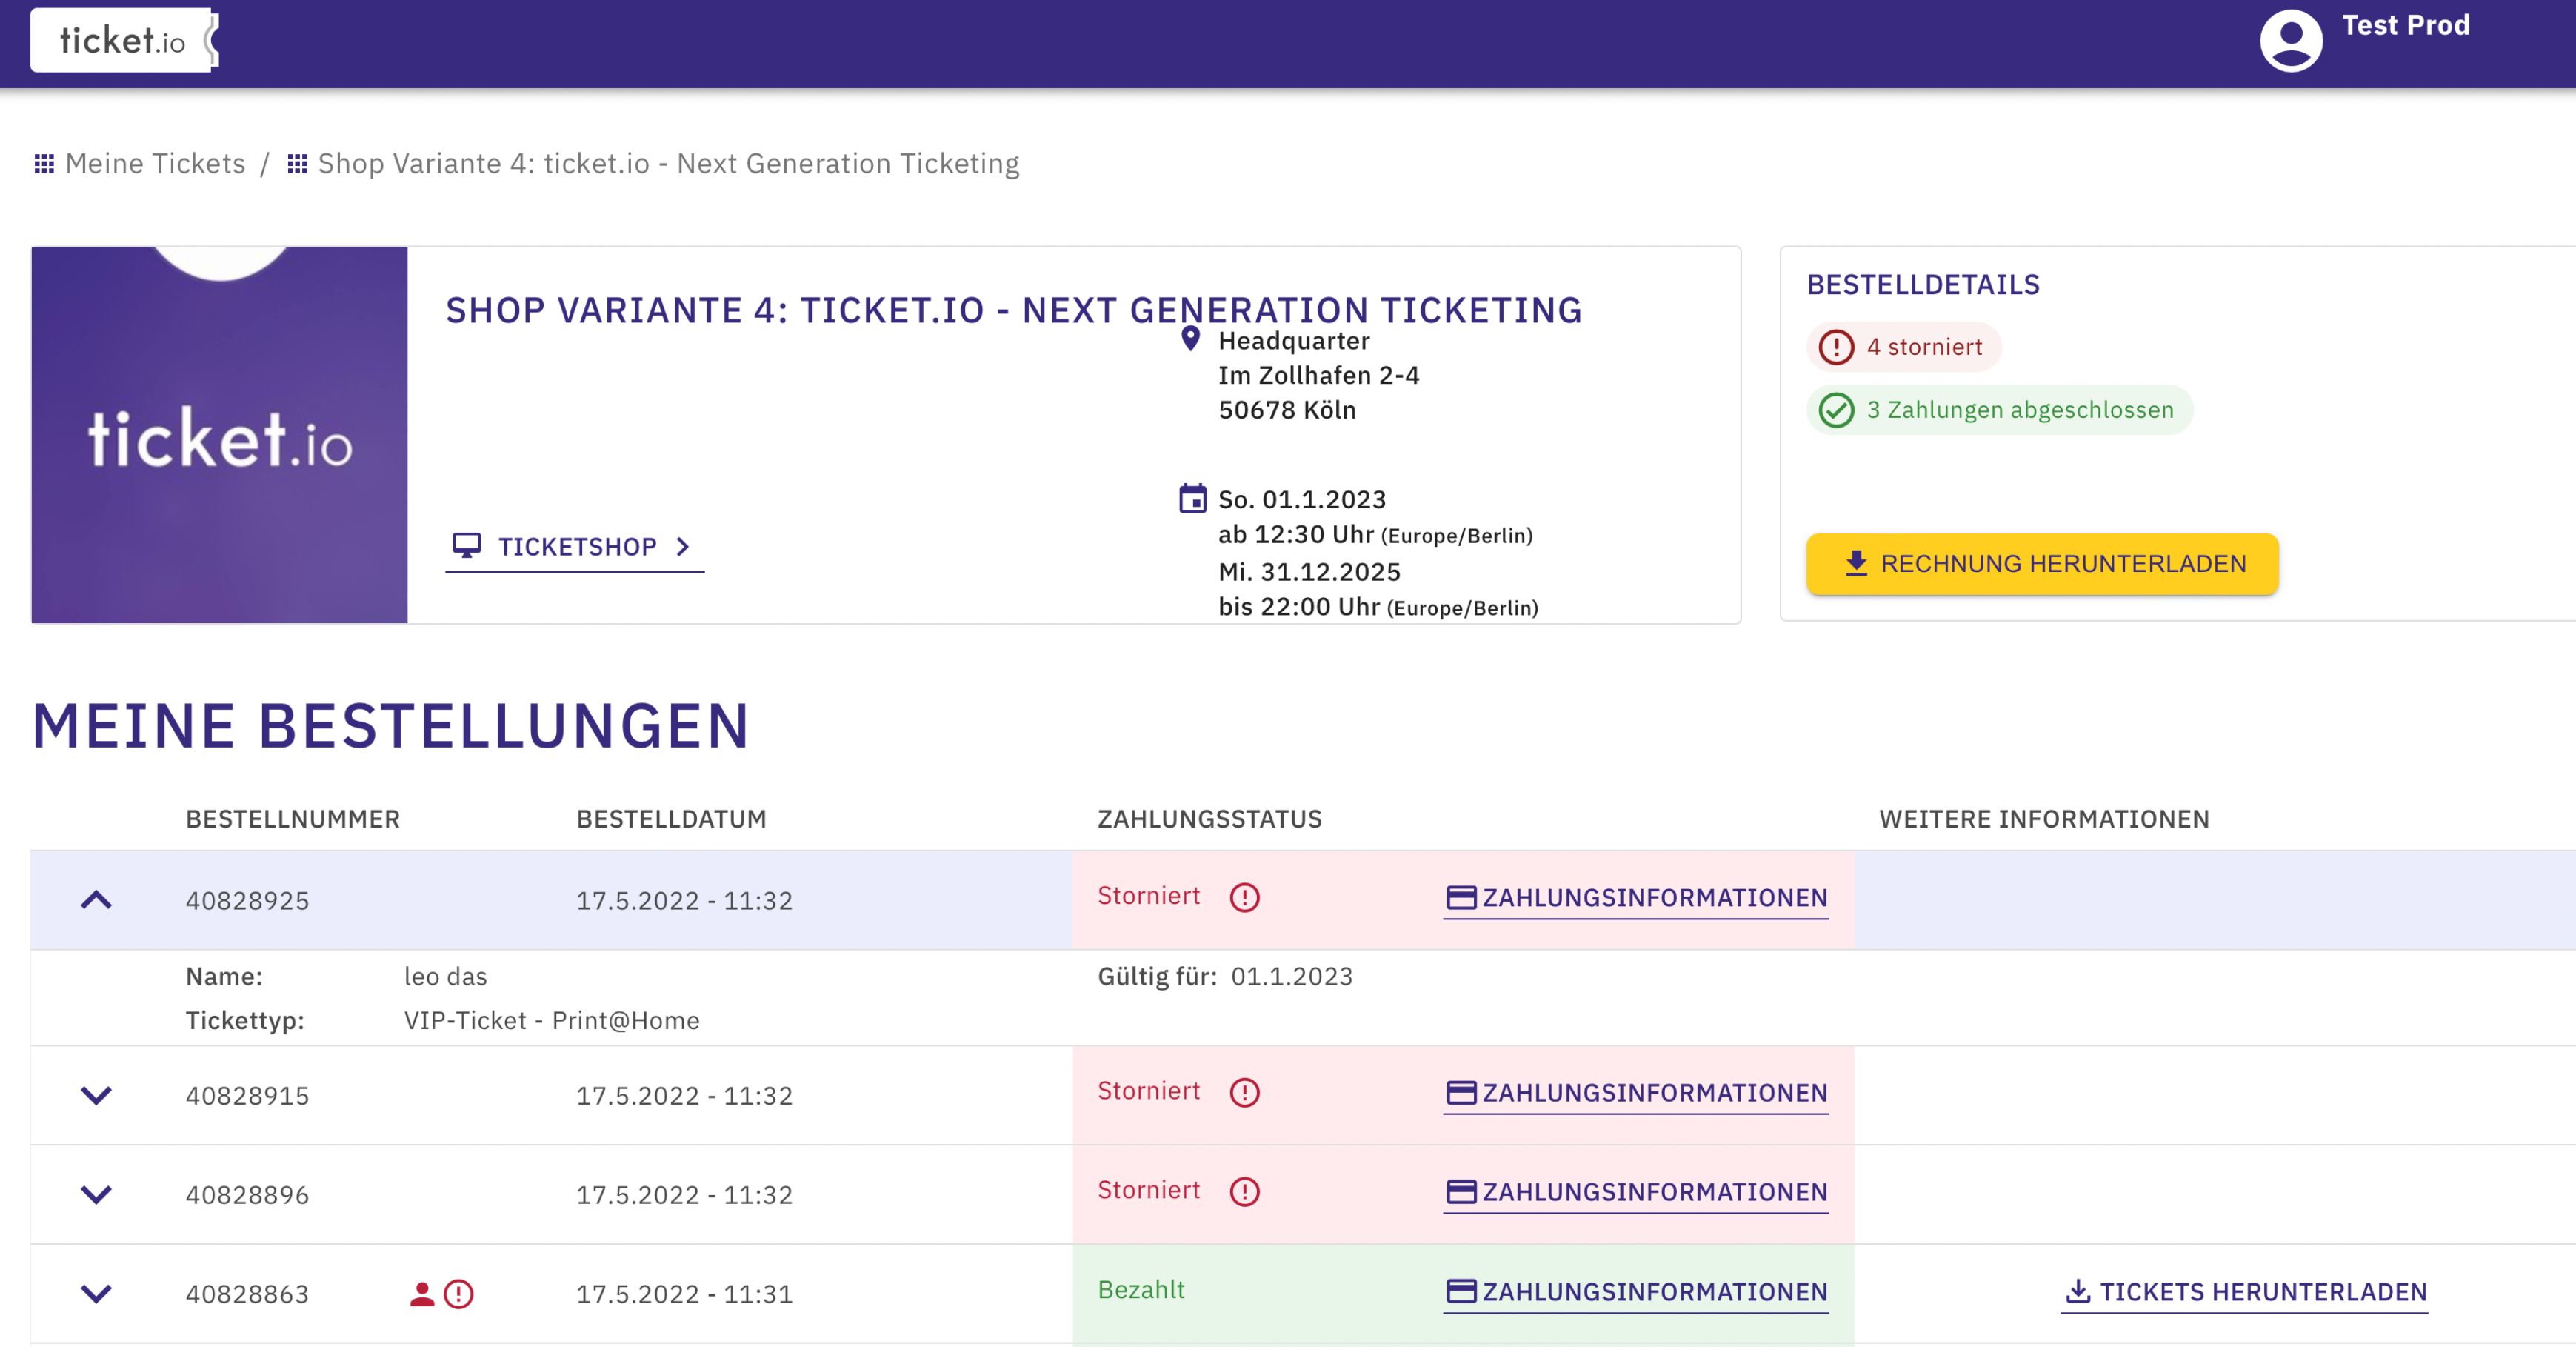This screenshot has width=2576, height=1347.
Task: Open the TICKETSHOP link
Action: [574, 546]
